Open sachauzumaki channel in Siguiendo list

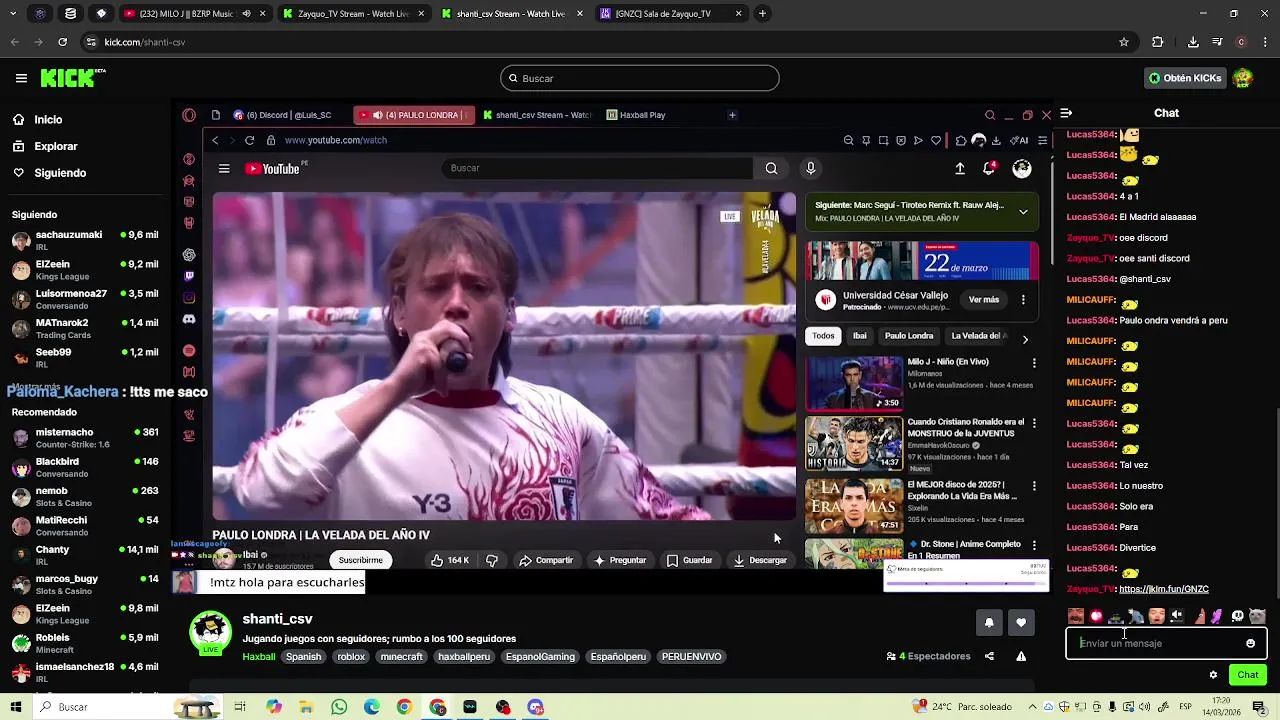85,240
